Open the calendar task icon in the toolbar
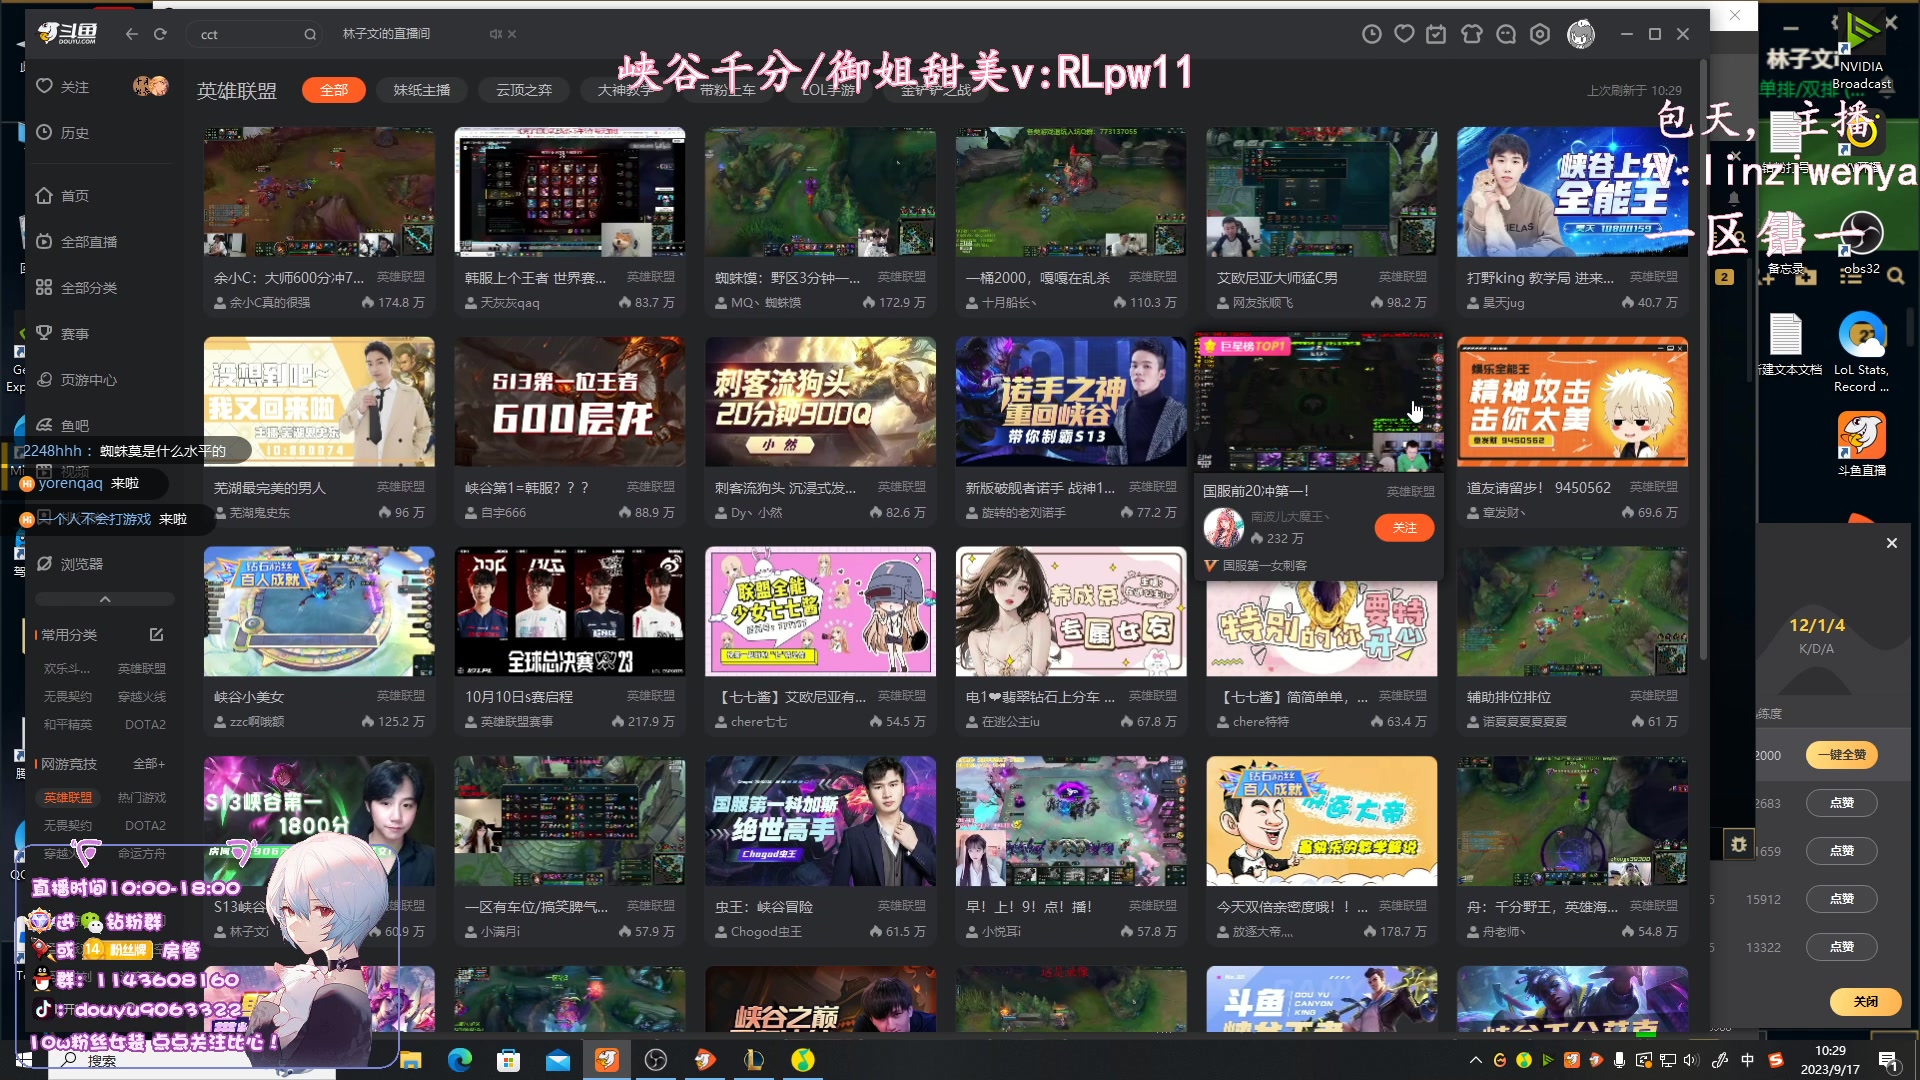 click(1437, 33)
